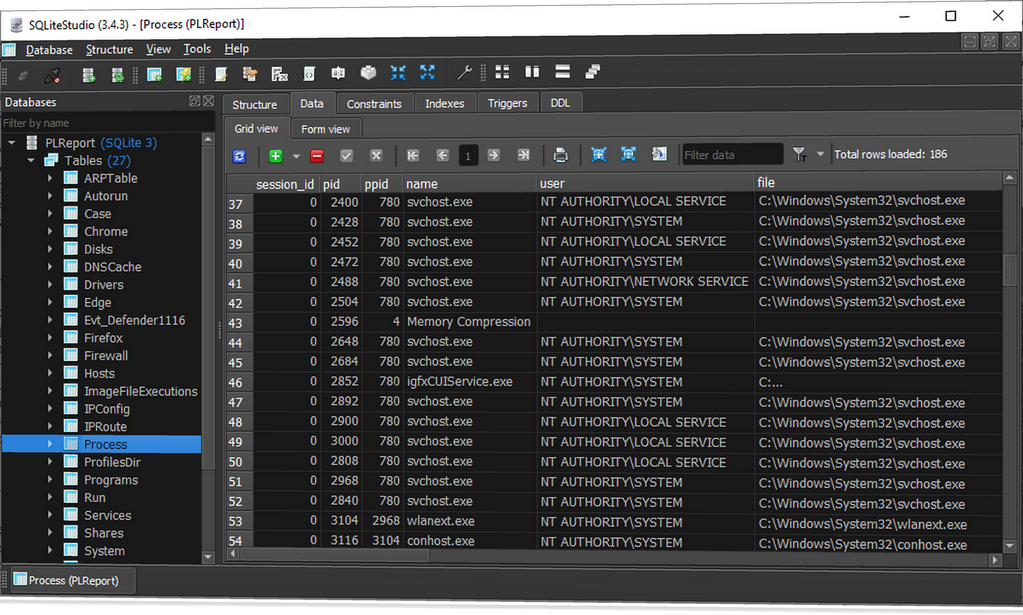Open the Tools menu
1023x615 pixels.
click(x=197, y=49)
